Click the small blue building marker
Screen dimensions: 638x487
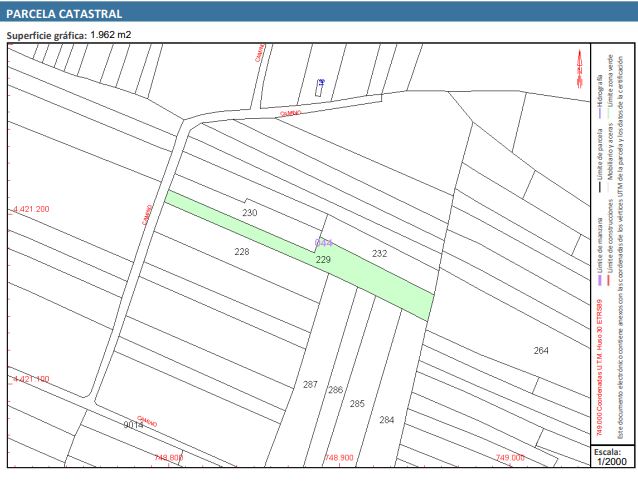pyautogui.click(x=320, y=86)
